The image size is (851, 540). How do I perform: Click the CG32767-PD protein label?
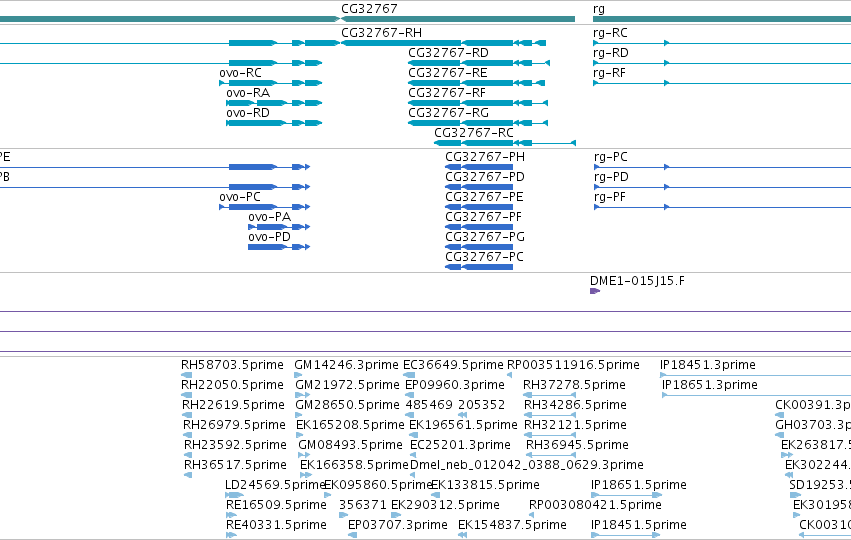[x=485, y=177]
